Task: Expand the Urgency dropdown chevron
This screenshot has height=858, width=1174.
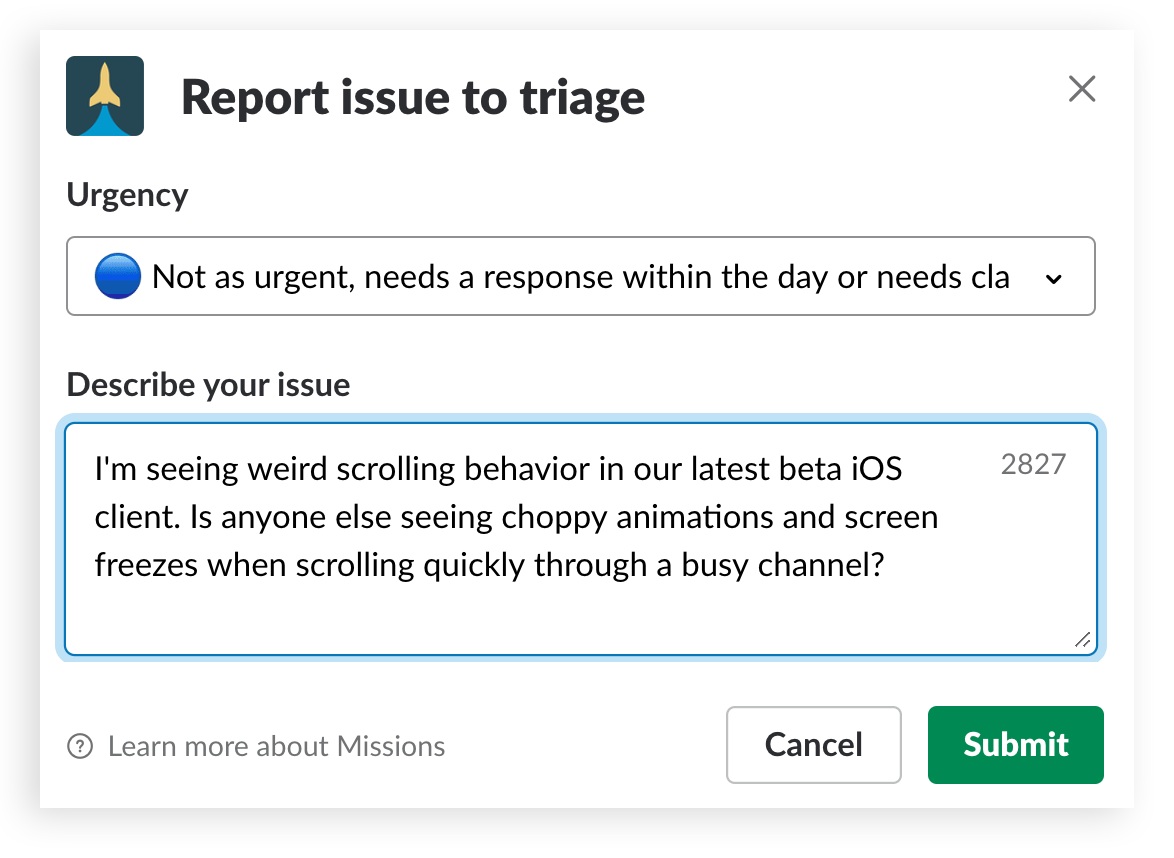Action: [x=1053, y=279]
